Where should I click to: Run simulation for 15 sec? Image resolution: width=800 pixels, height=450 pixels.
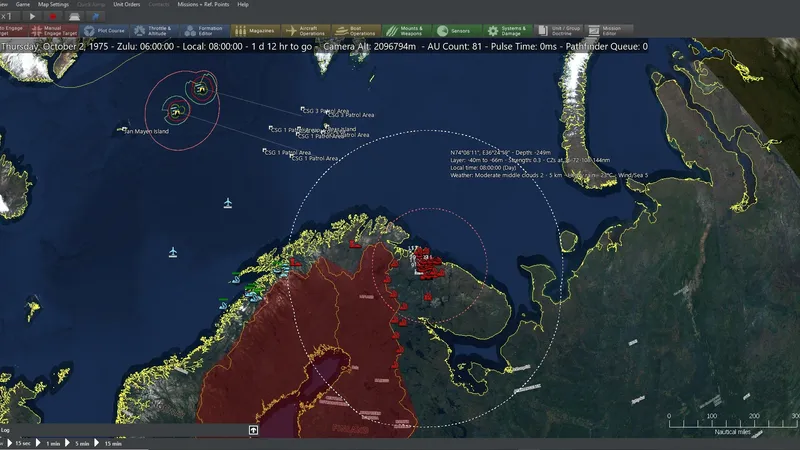[21, 443]
